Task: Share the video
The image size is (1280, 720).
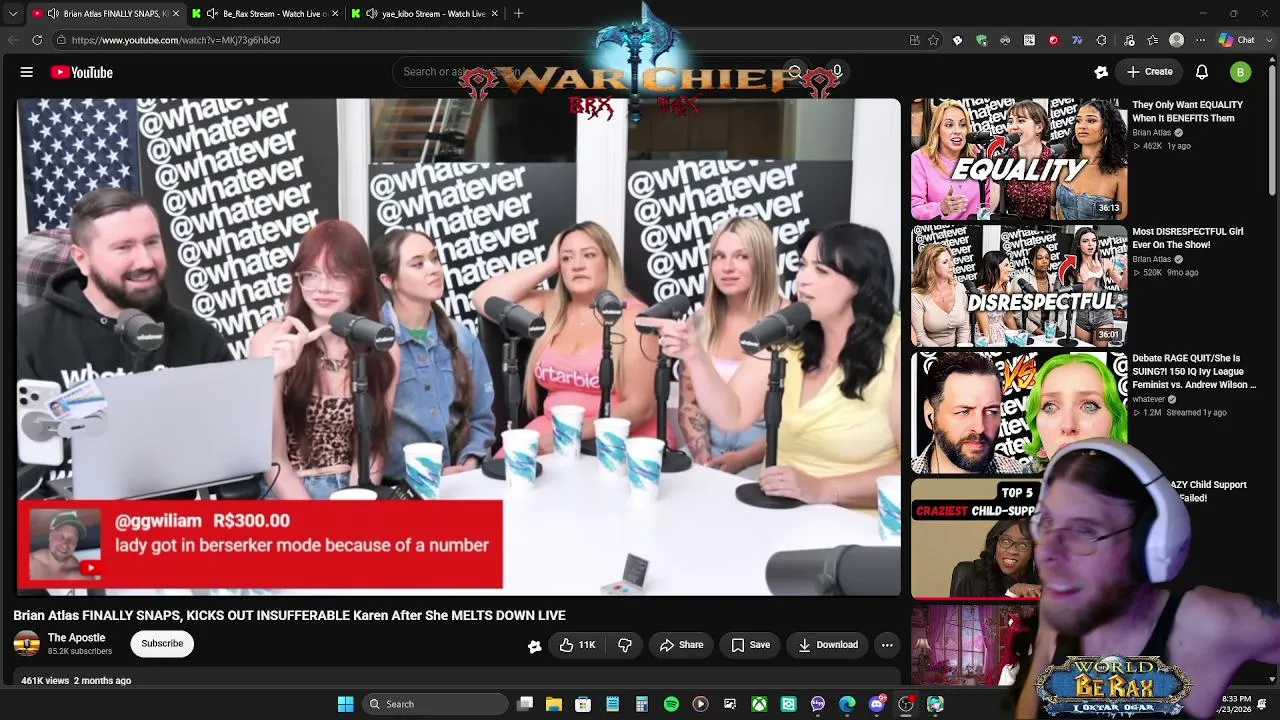Action: point(681,645)
